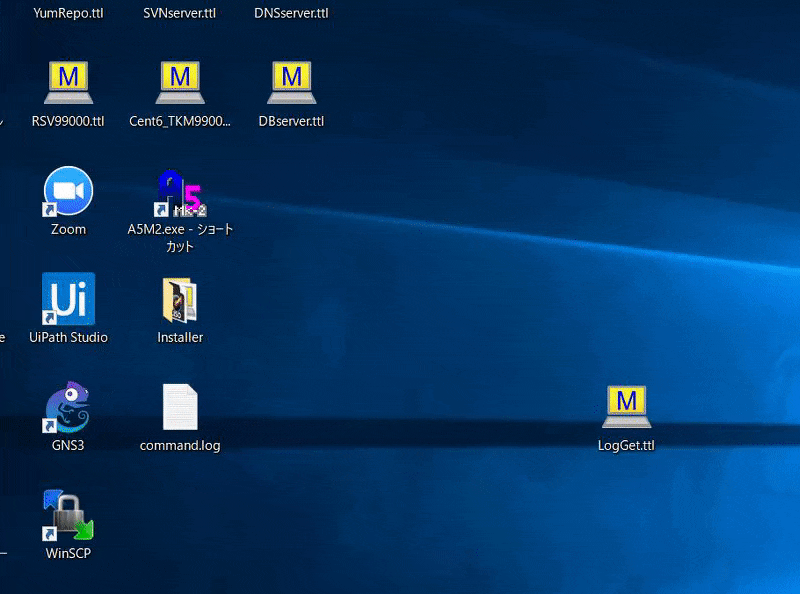Click the command.log file name
The image size is (800, 594).
180,446
